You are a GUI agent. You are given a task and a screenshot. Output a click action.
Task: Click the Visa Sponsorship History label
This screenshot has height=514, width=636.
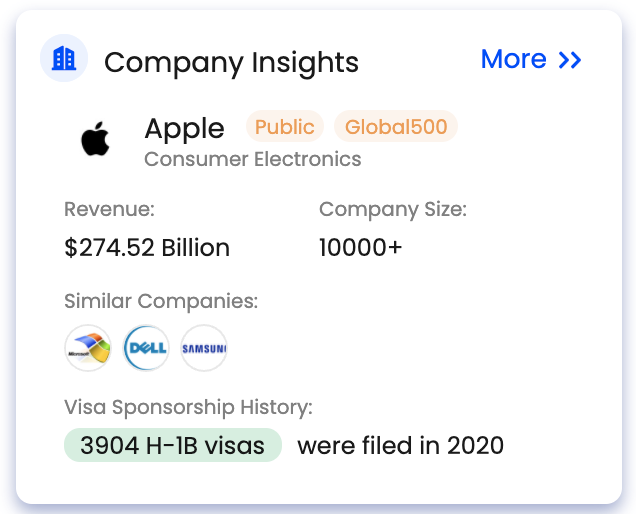189,407
